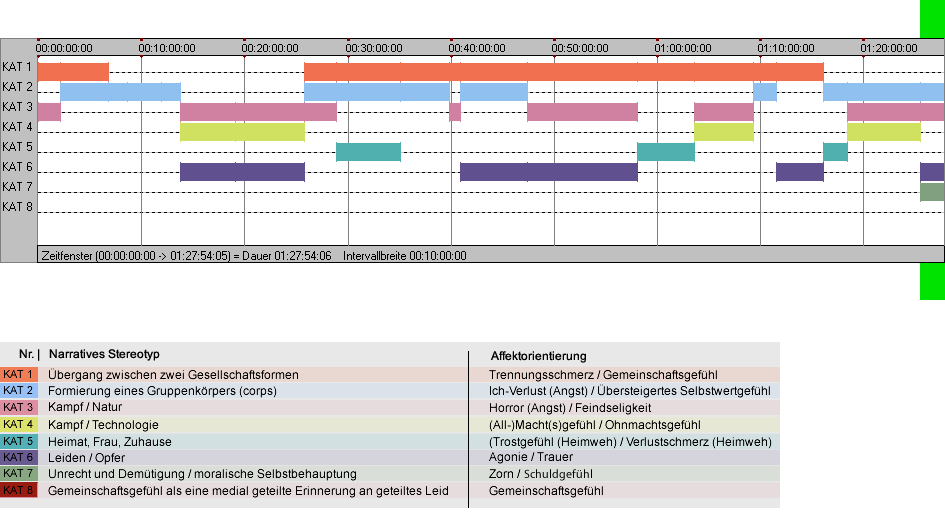The height and width of the screenshot is (530, 945).
Task: Click 'Übergang zwischen zwei Gesellschaftsformen' text
Action: pyautogui.click(x=173, y=375)
